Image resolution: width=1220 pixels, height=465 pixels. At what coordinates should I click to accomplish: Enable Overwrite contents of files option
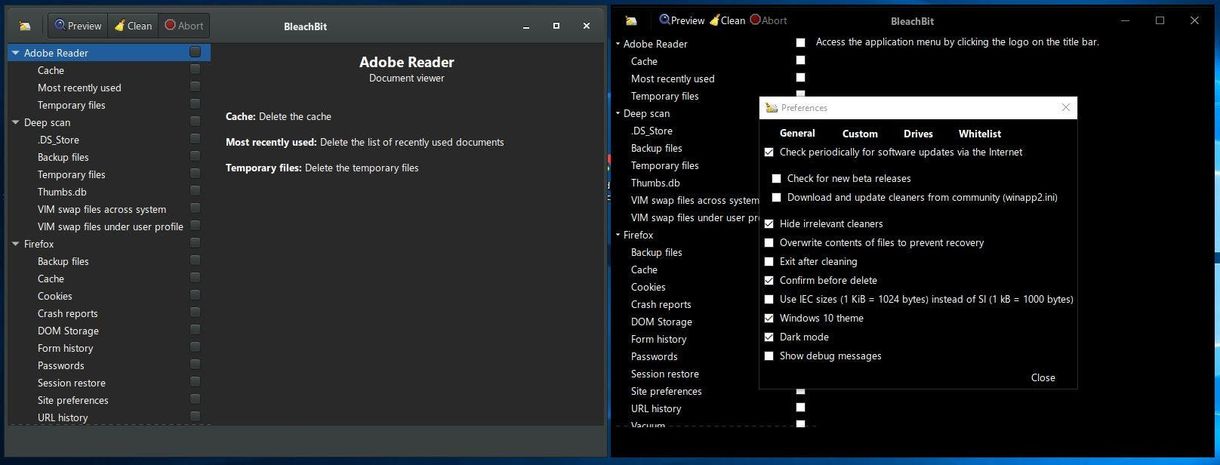pyautogui.click(x=769, y=243)
